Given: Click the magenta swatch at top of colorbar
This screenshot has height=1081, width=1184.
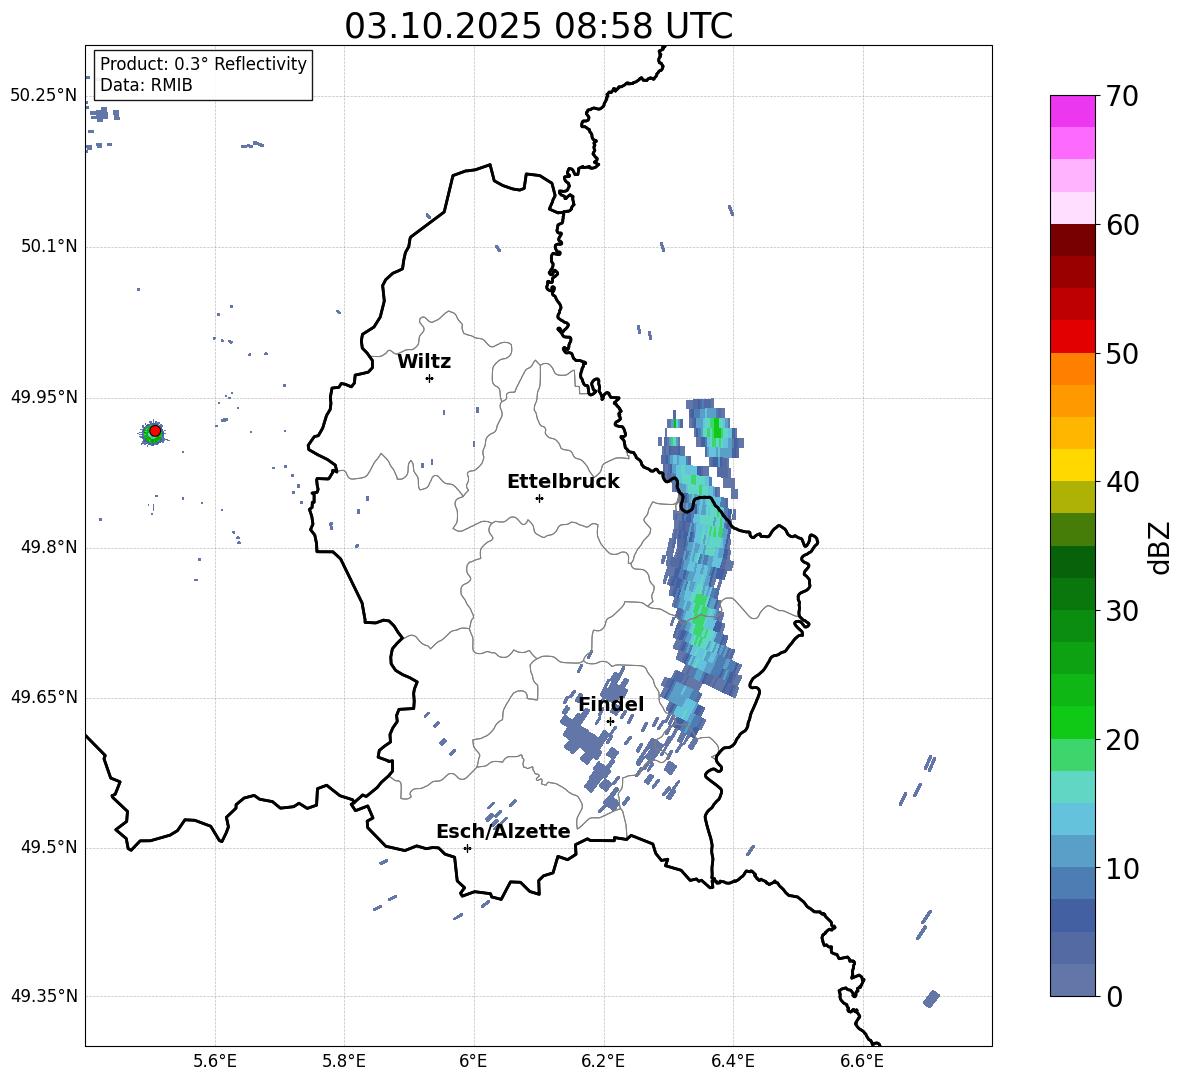Looking at the screenshot, I should click(1073, 111).
